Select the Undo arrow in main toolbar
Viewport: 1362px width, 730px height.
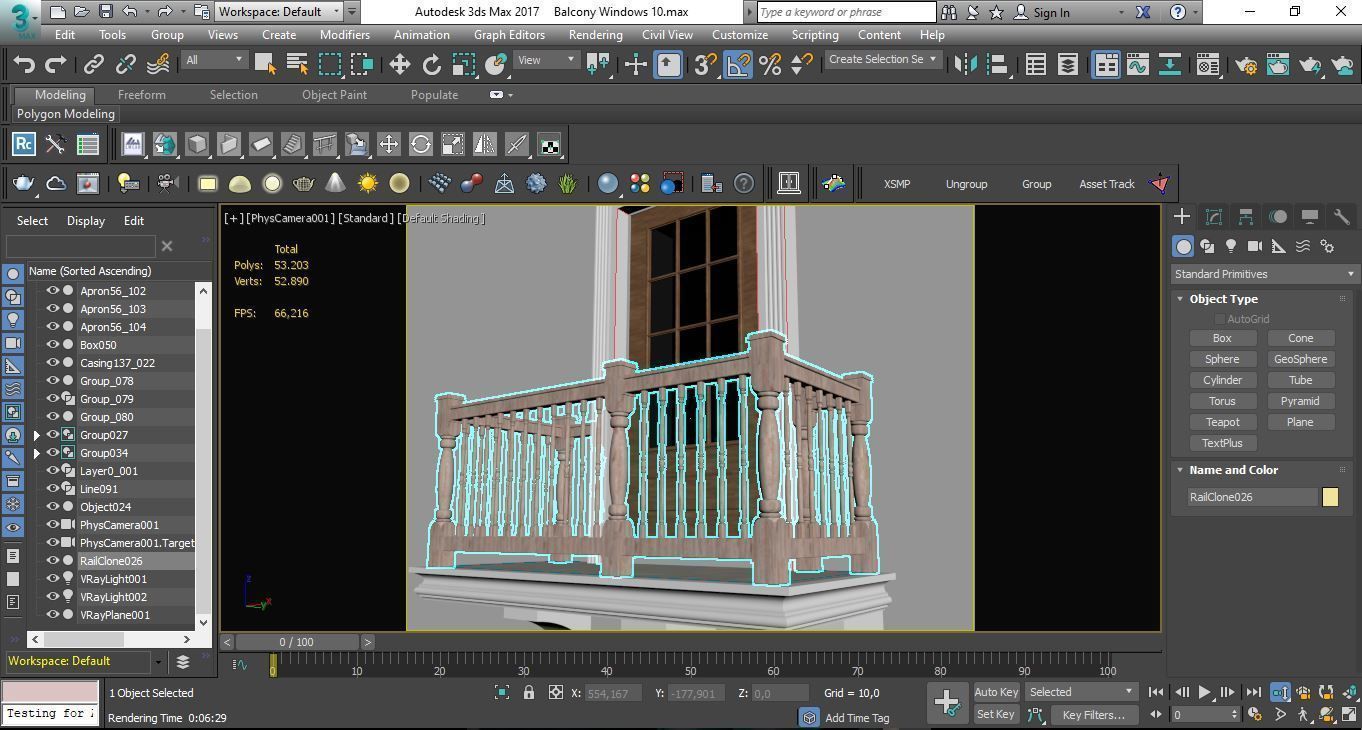tap(24, 64)
